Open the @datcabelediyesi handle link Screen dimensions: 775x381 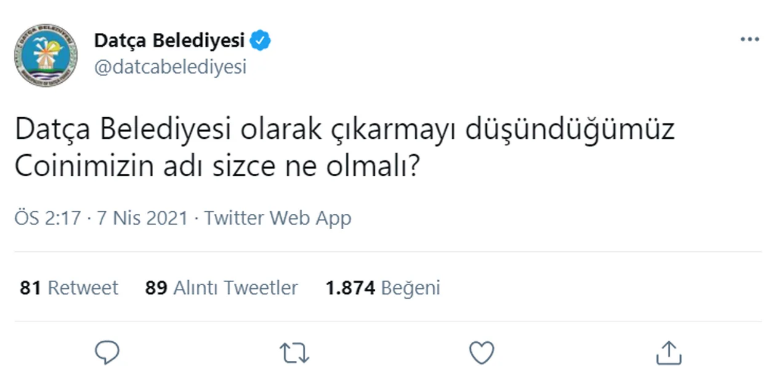tap(170, 67)
